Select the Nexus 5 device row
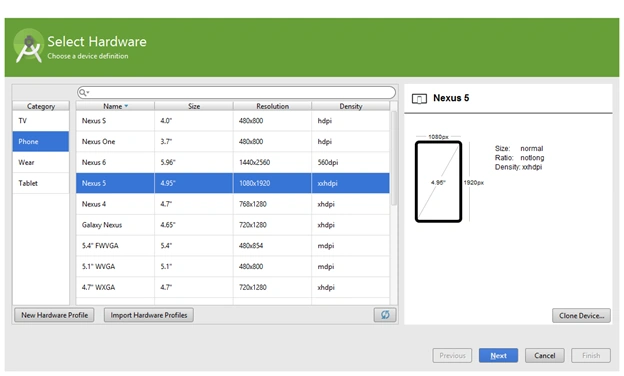The image size is (624, 376). pos(233,183)
